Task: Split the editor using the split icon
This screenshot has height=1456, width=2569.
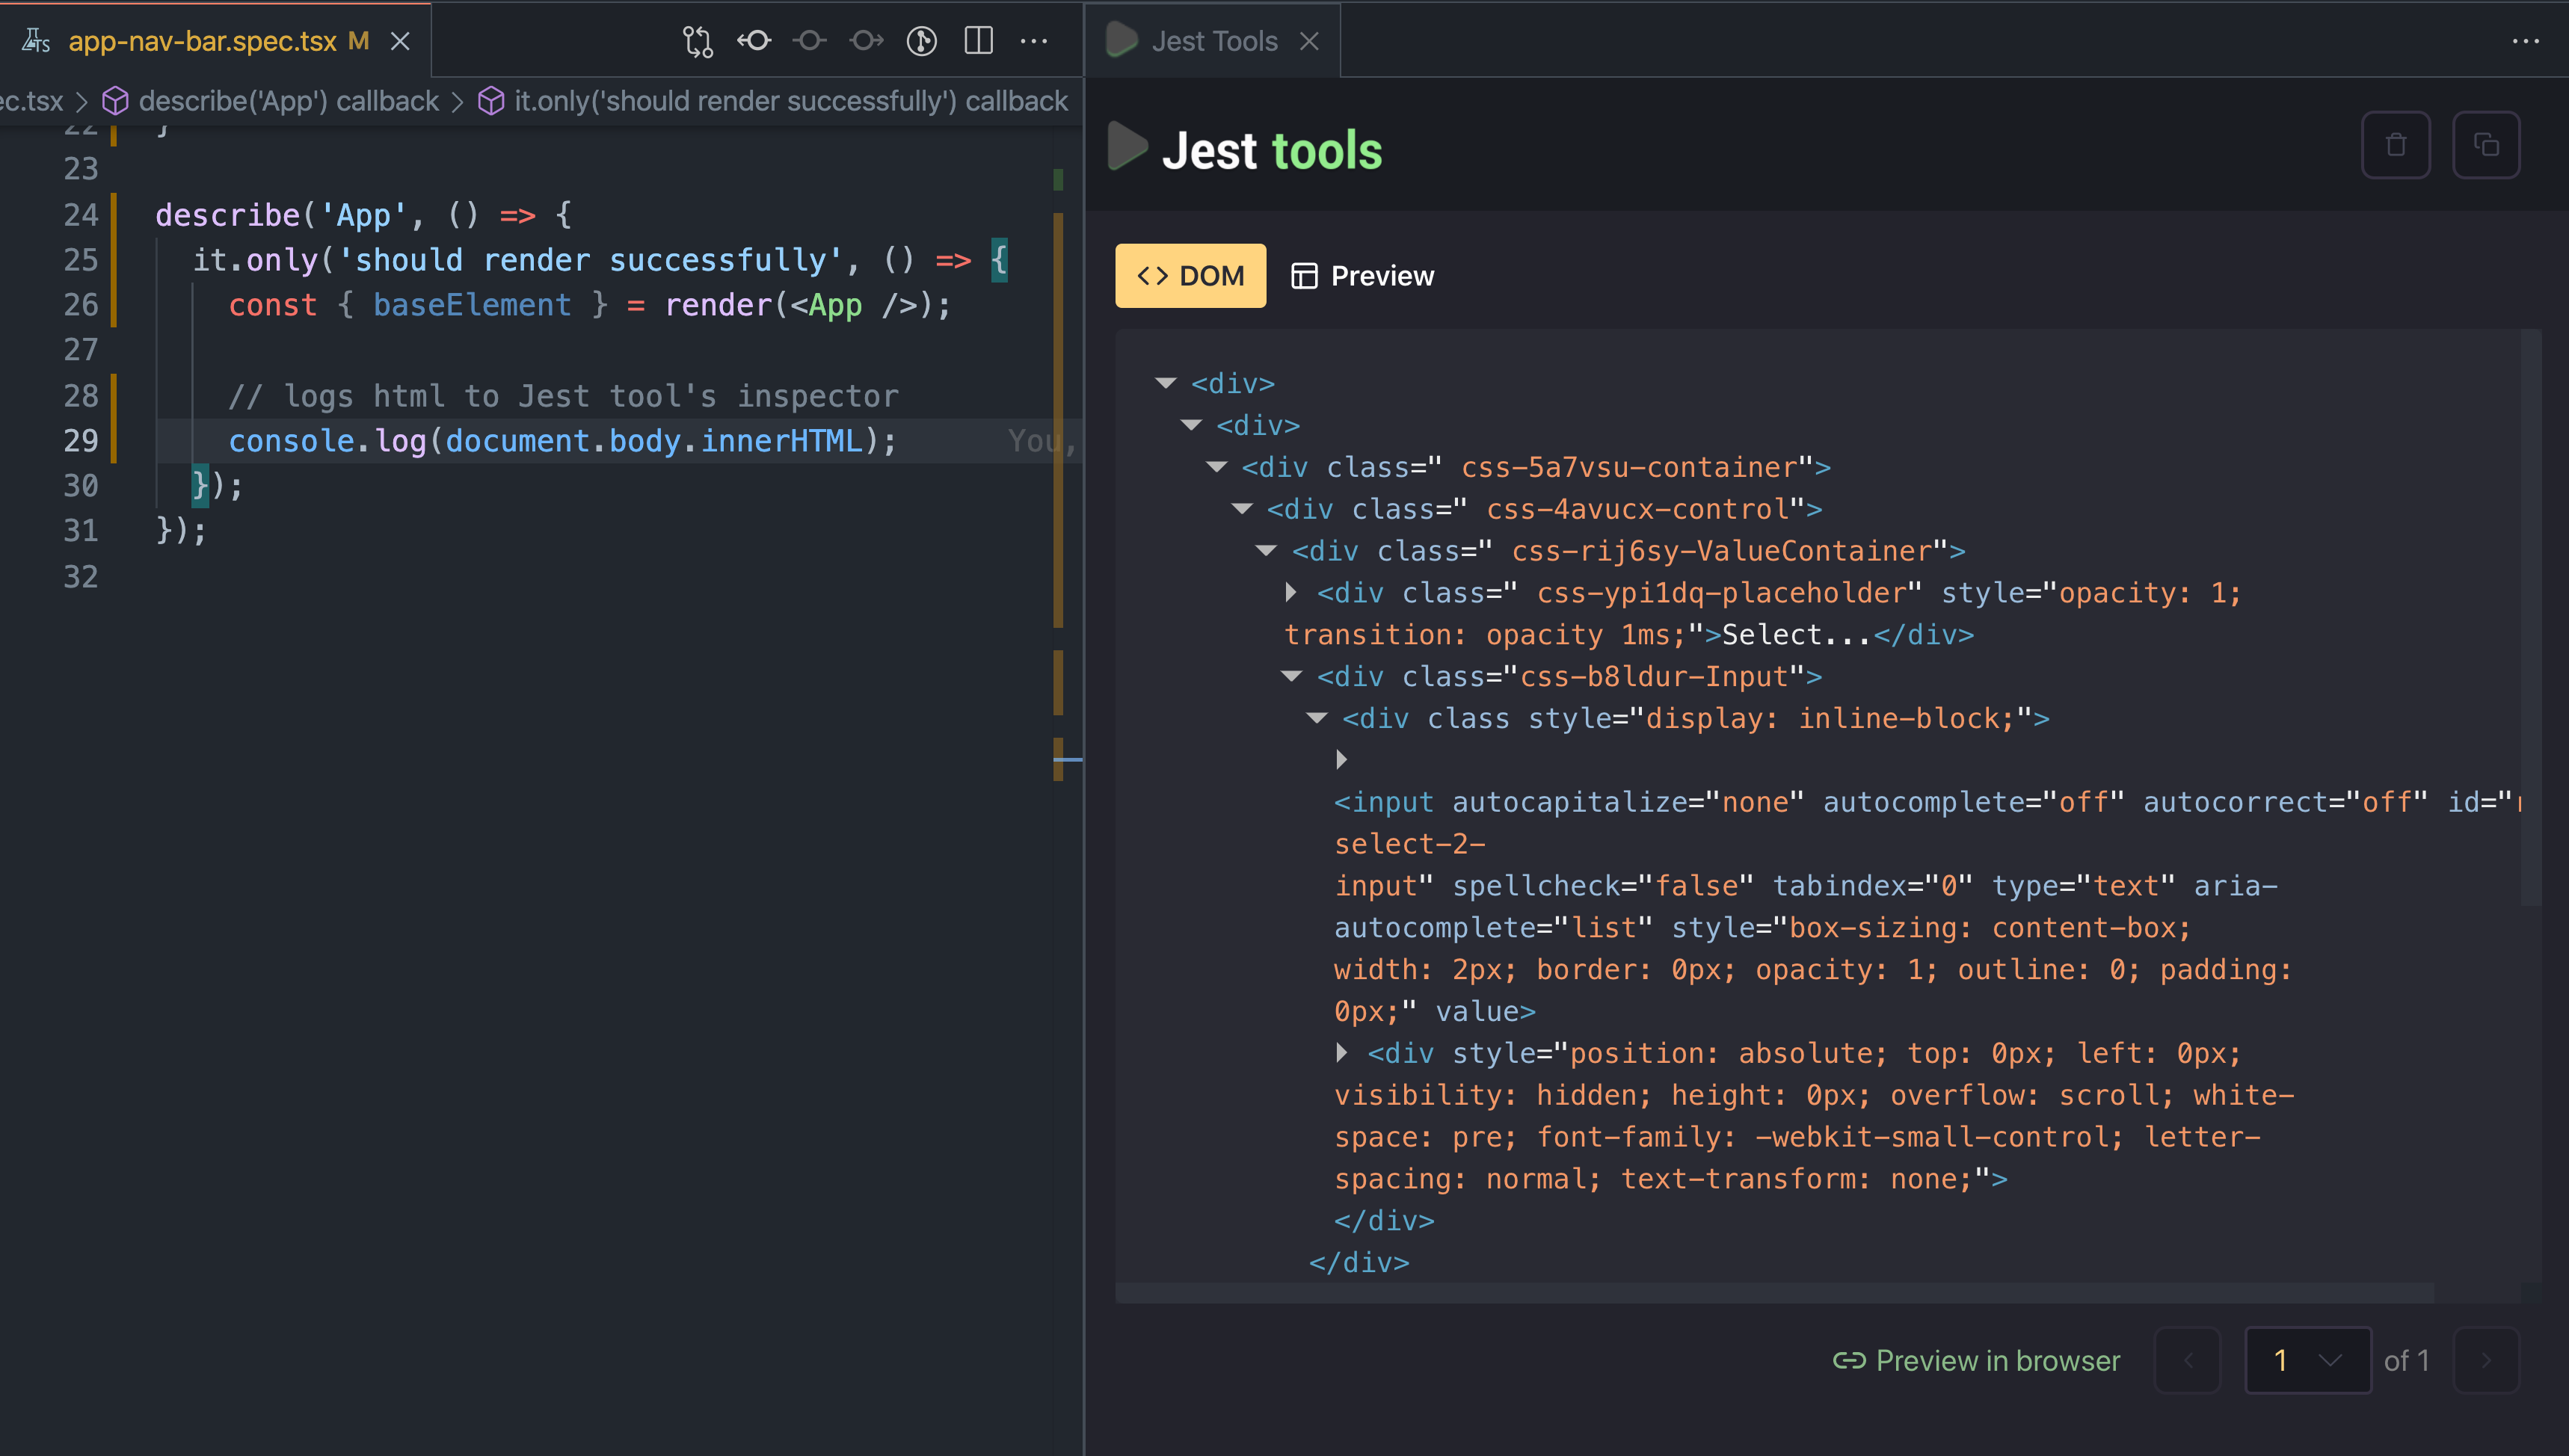Action: pos(978,41)
